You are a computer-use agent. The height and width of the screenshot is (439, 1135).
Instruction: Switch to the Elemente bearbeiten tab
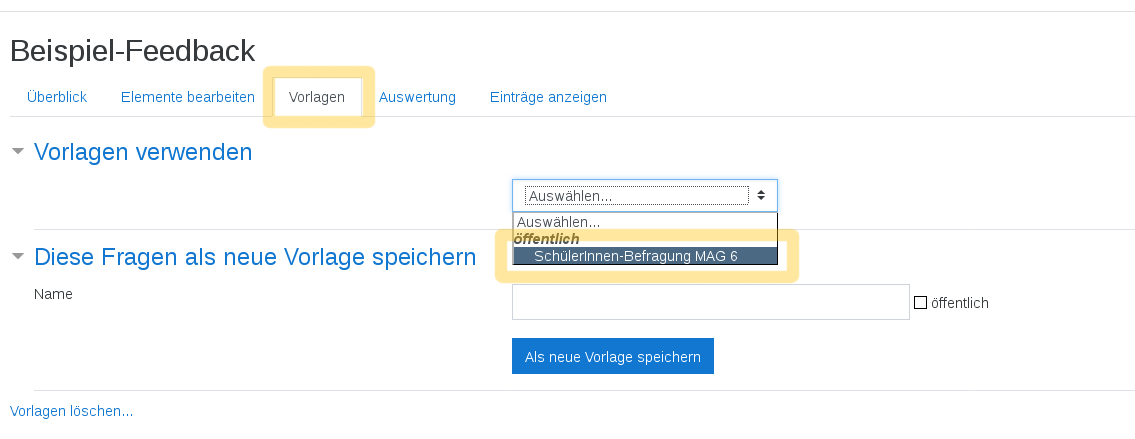point(188,97)
